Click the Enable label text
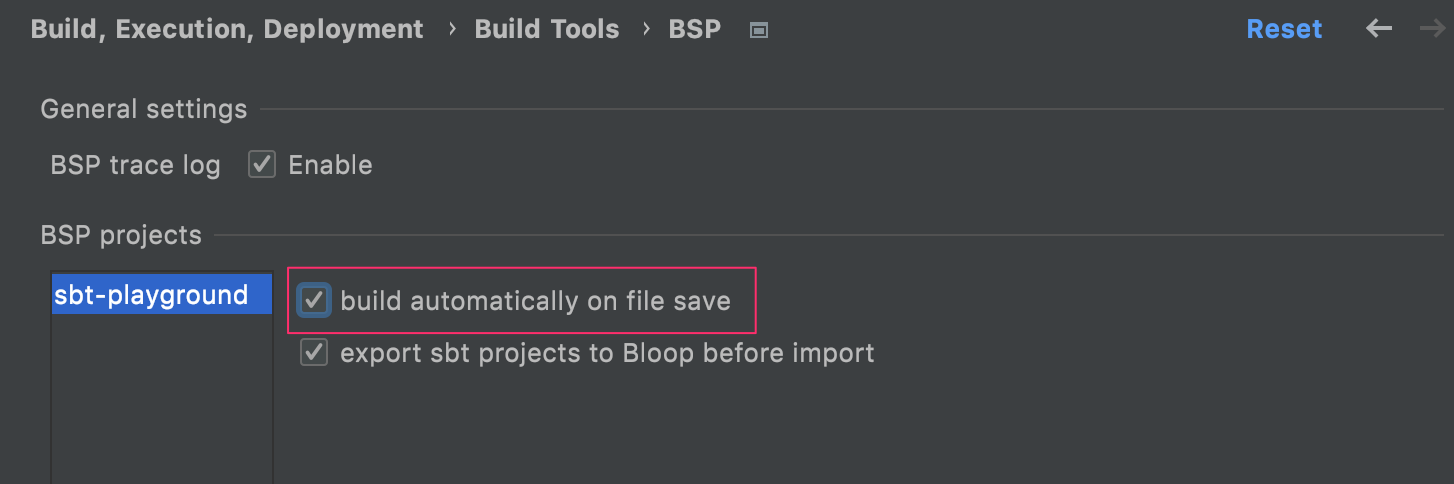The width and height of the screenshot is (1454, 484). (330, 165)
